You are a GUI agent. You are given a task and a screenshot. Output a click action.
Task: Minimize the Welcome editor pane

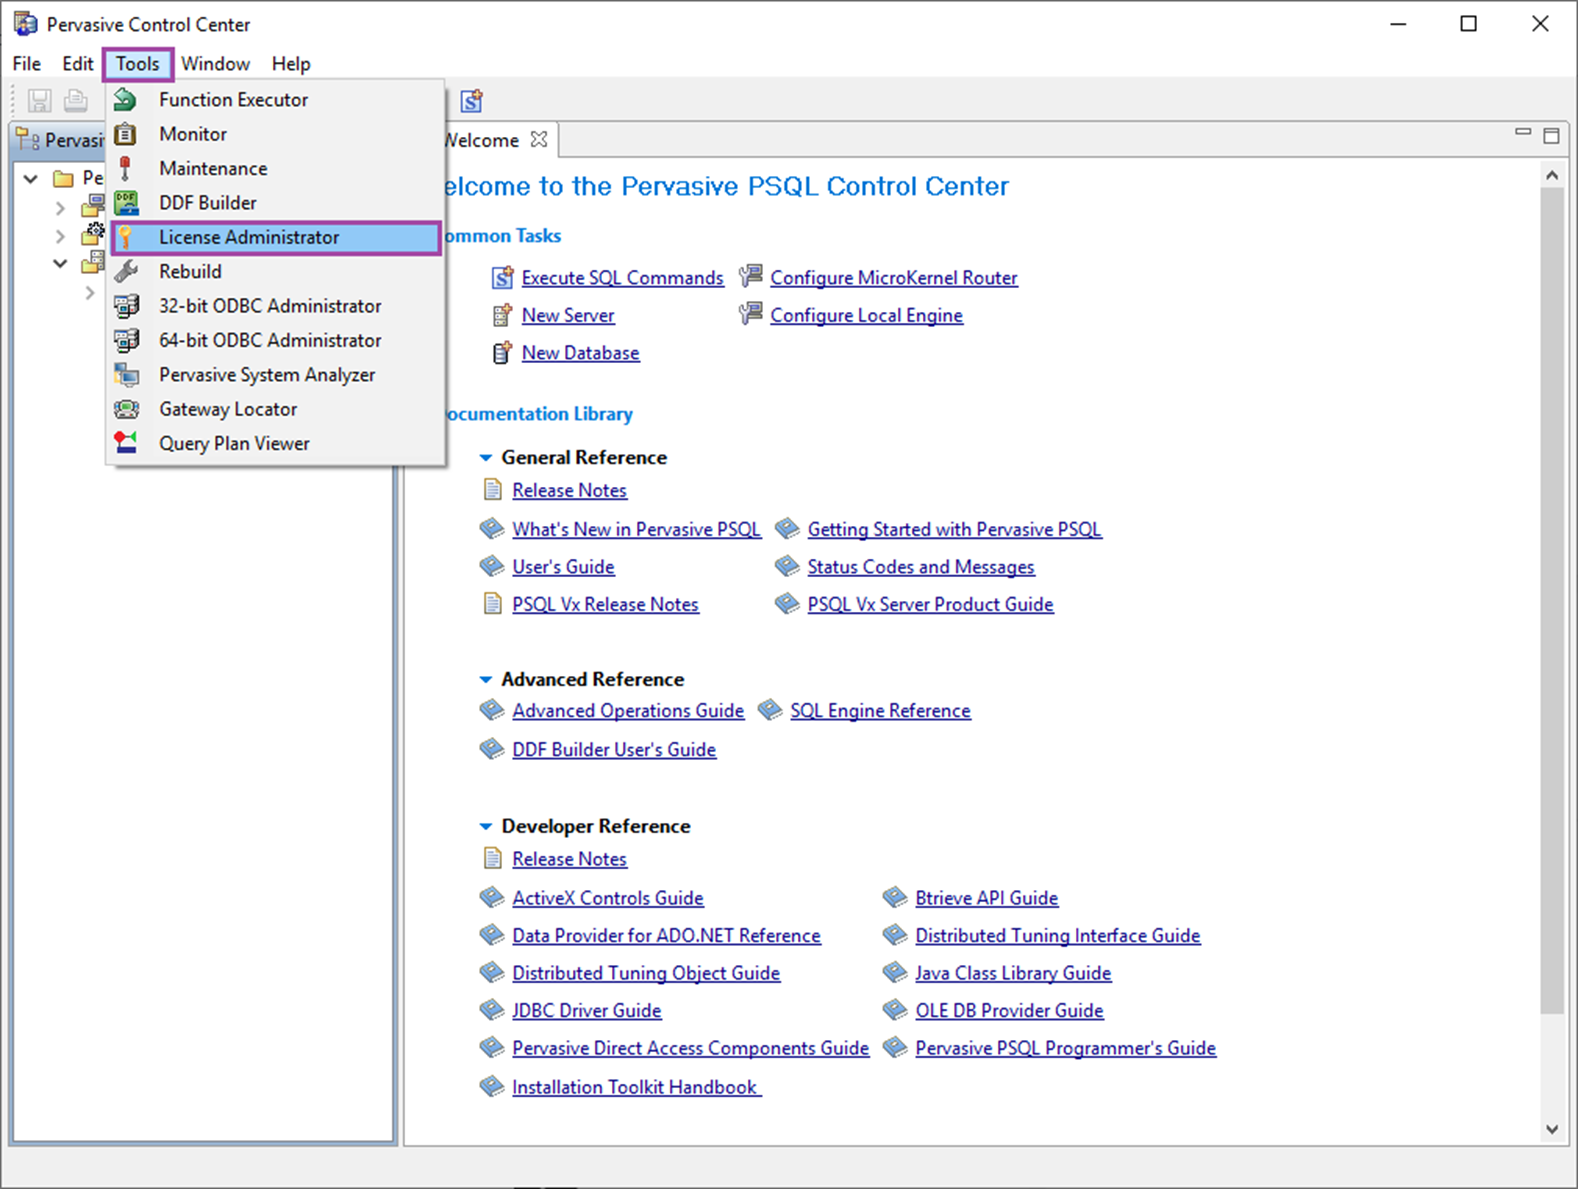pyautogui.click(x=1523, y=133)
